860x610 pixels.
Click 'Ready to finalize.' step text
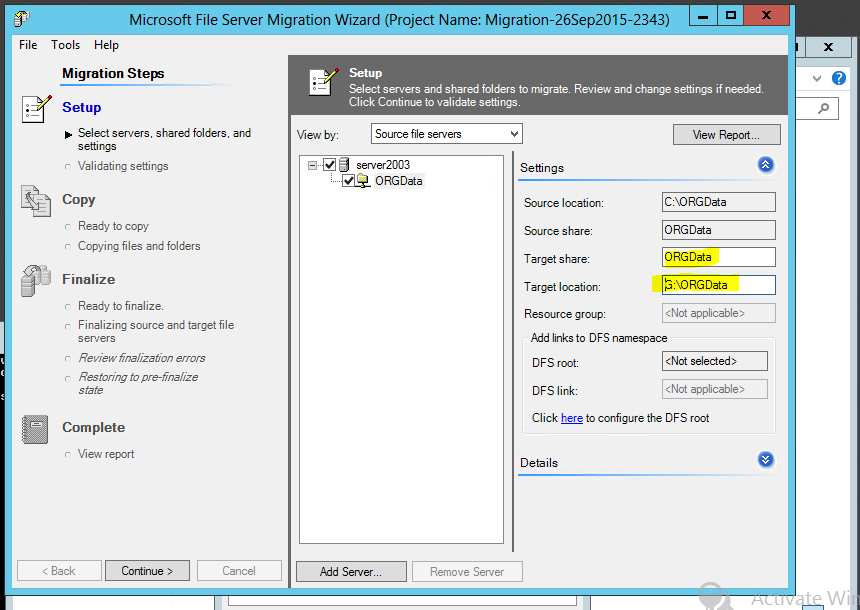121,306
